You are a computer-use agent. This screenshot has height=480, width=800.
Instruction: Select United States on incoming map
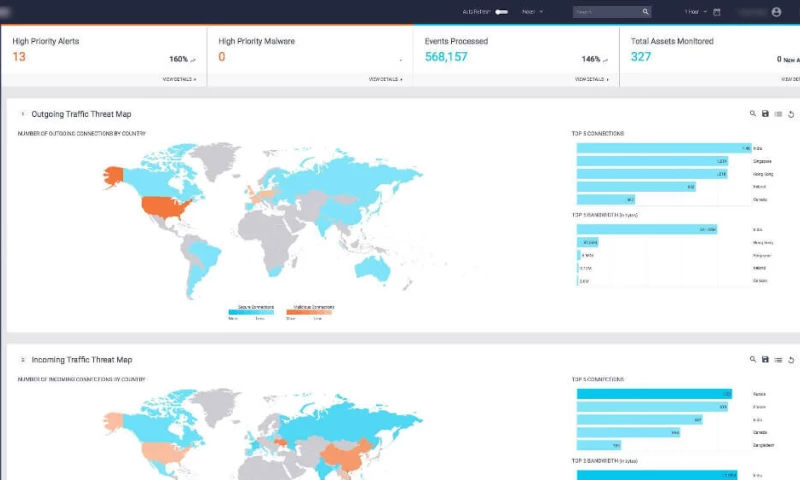pos(163,452)
